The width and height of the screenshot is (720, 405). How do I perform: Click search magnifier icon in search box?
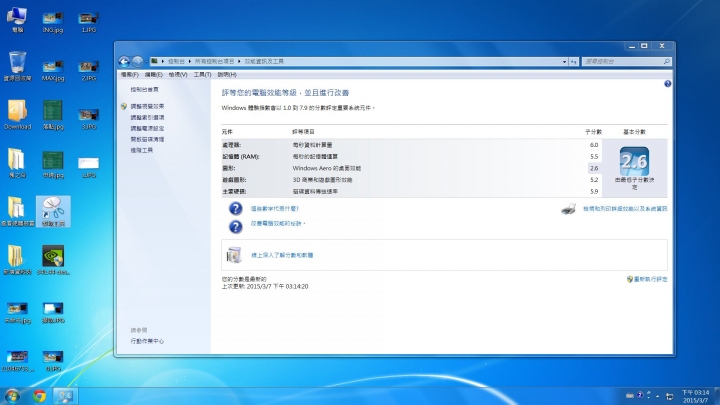pos(666,61)
